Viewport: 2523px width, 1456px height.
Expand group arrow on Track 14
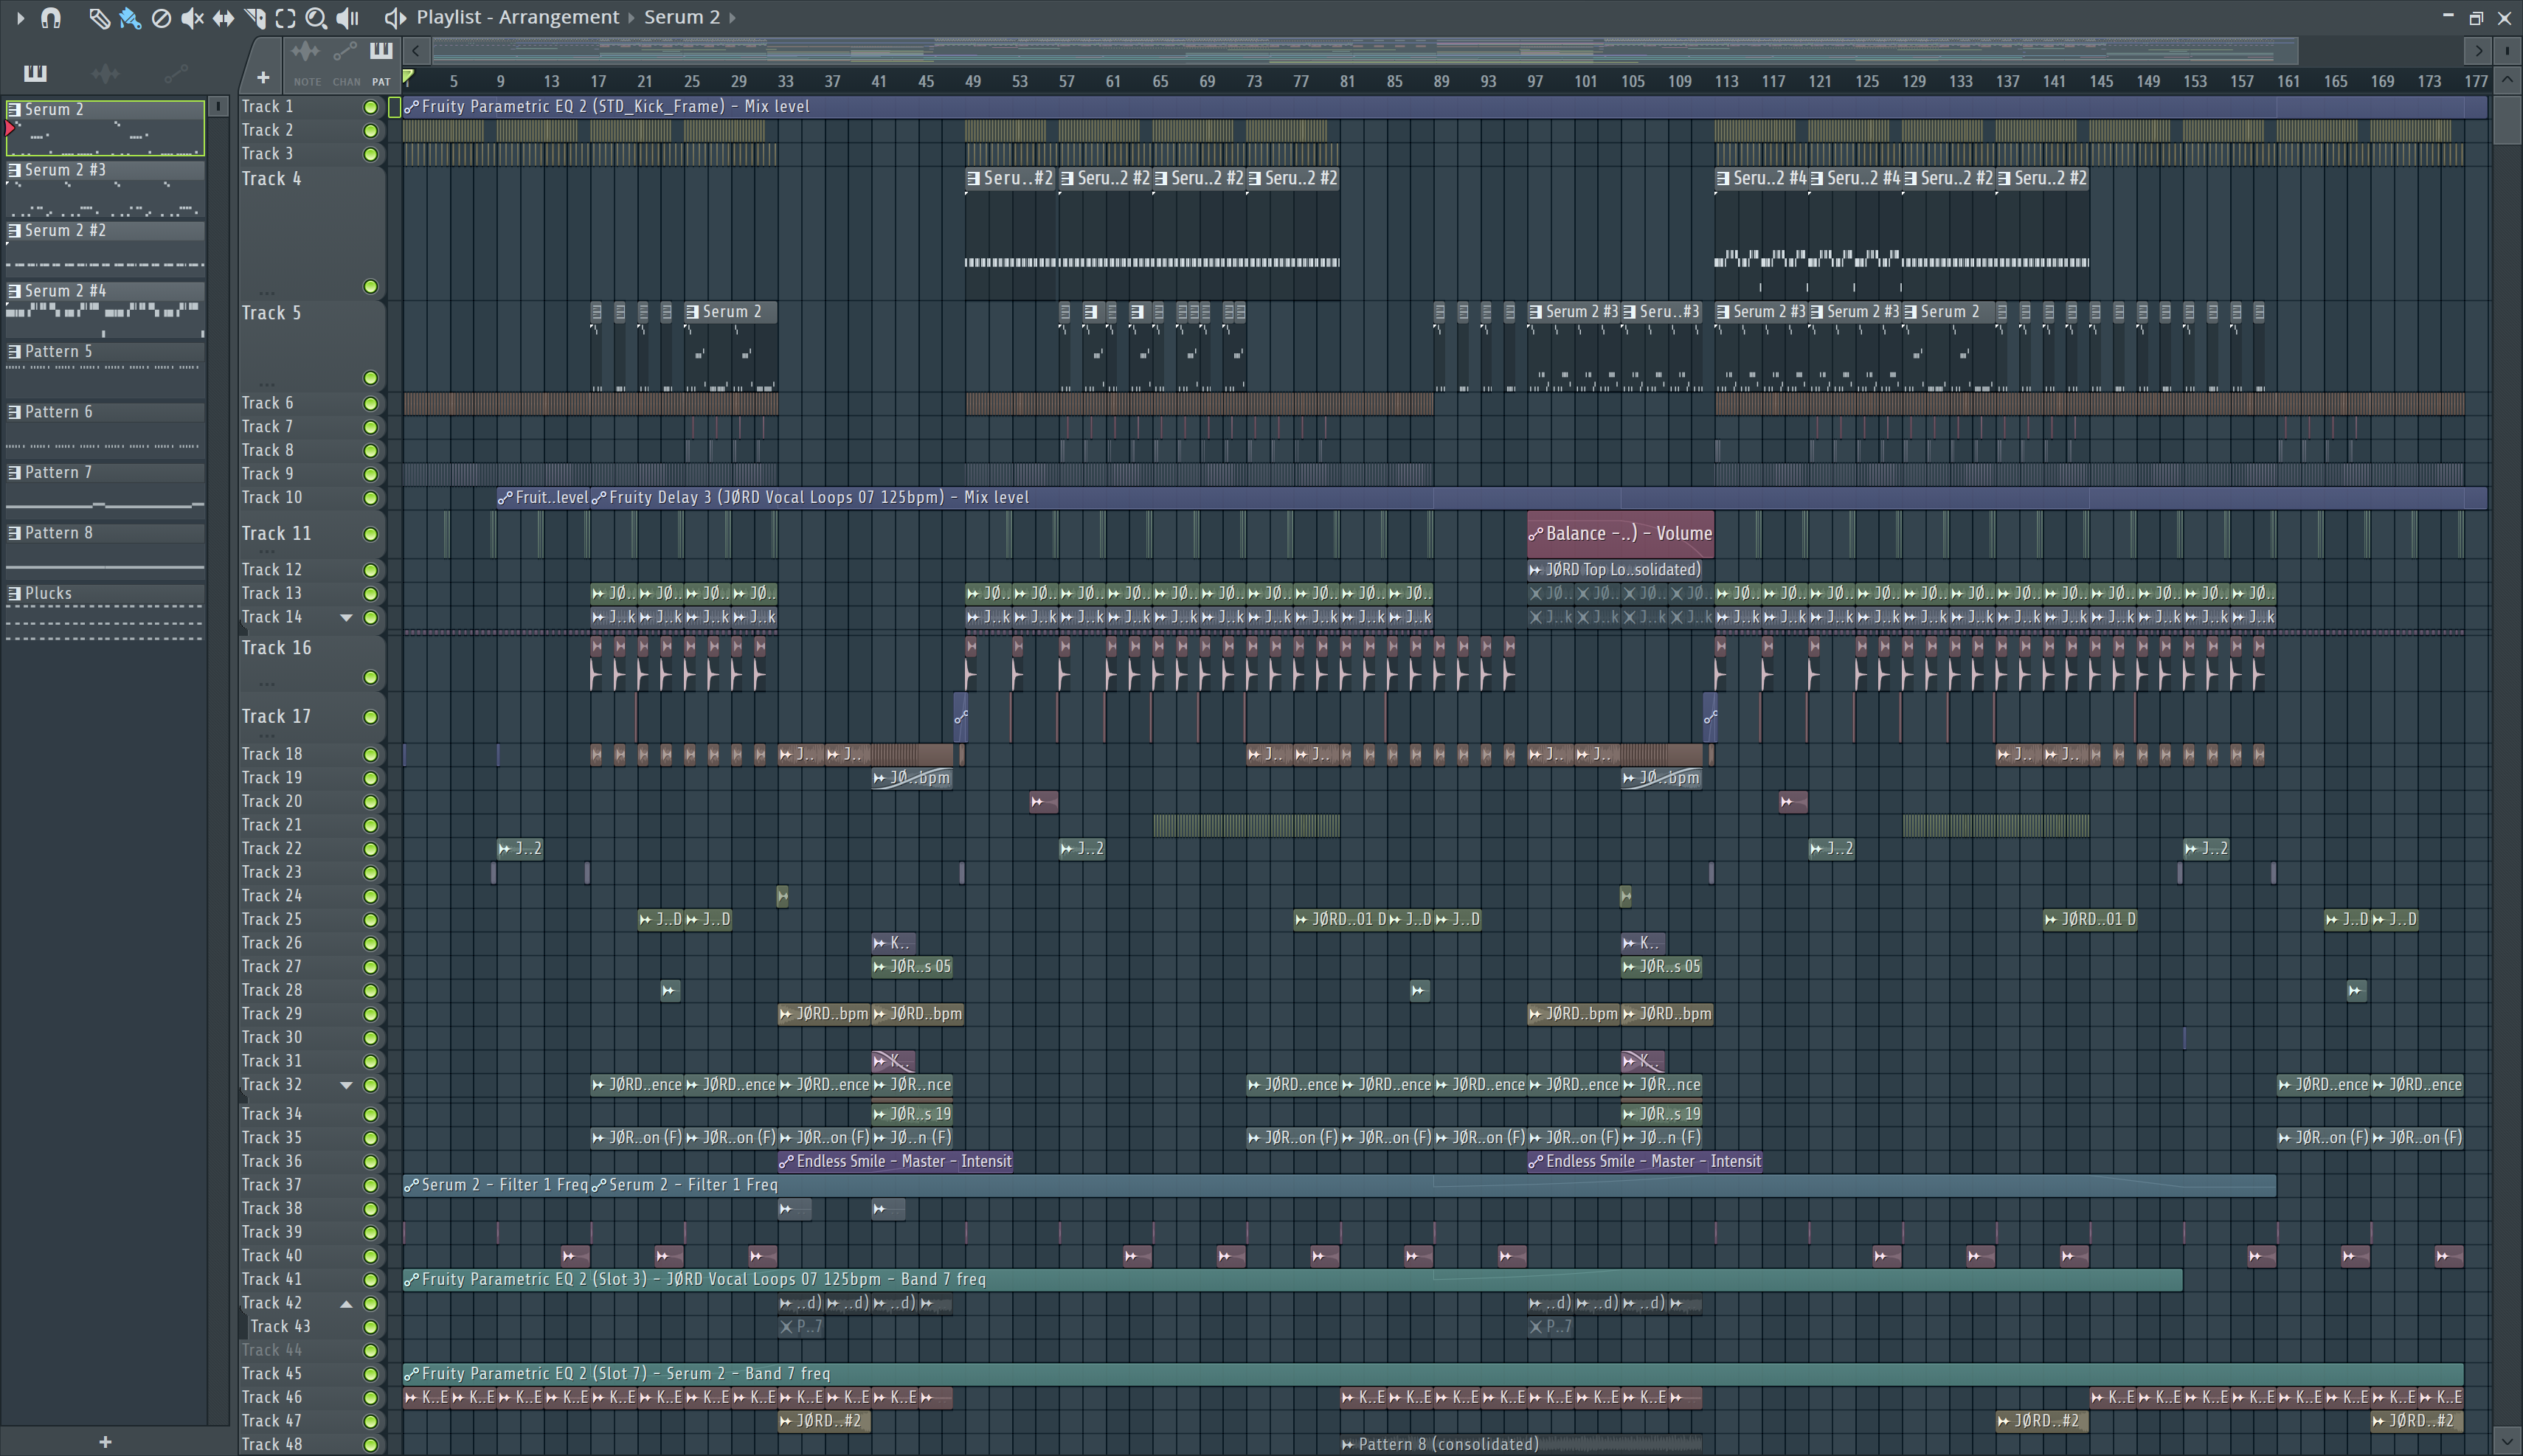click(x=346, y=618)
